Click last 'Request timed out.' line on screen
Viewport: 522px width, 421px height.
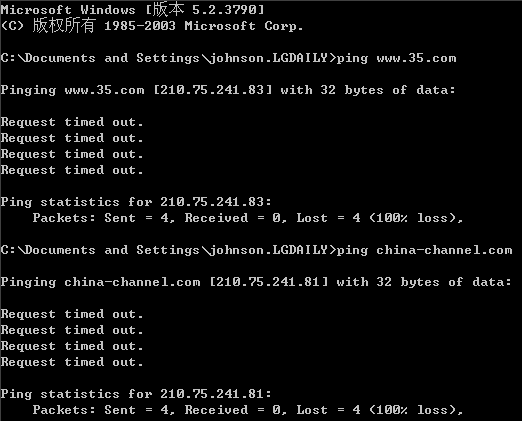(72, 362)
